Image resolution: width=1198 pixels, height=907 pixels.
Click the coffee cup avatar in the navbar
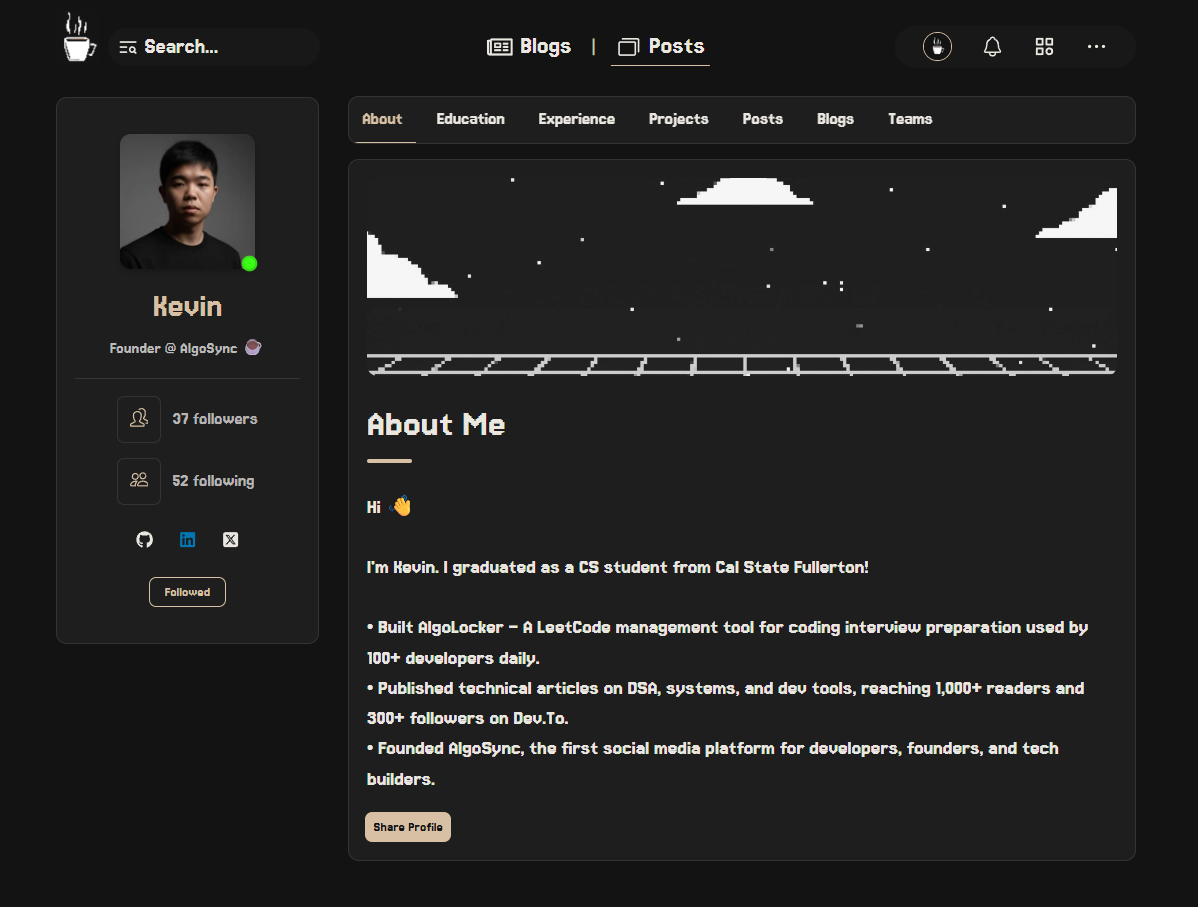pyautogui.click(x=937, y=46)
